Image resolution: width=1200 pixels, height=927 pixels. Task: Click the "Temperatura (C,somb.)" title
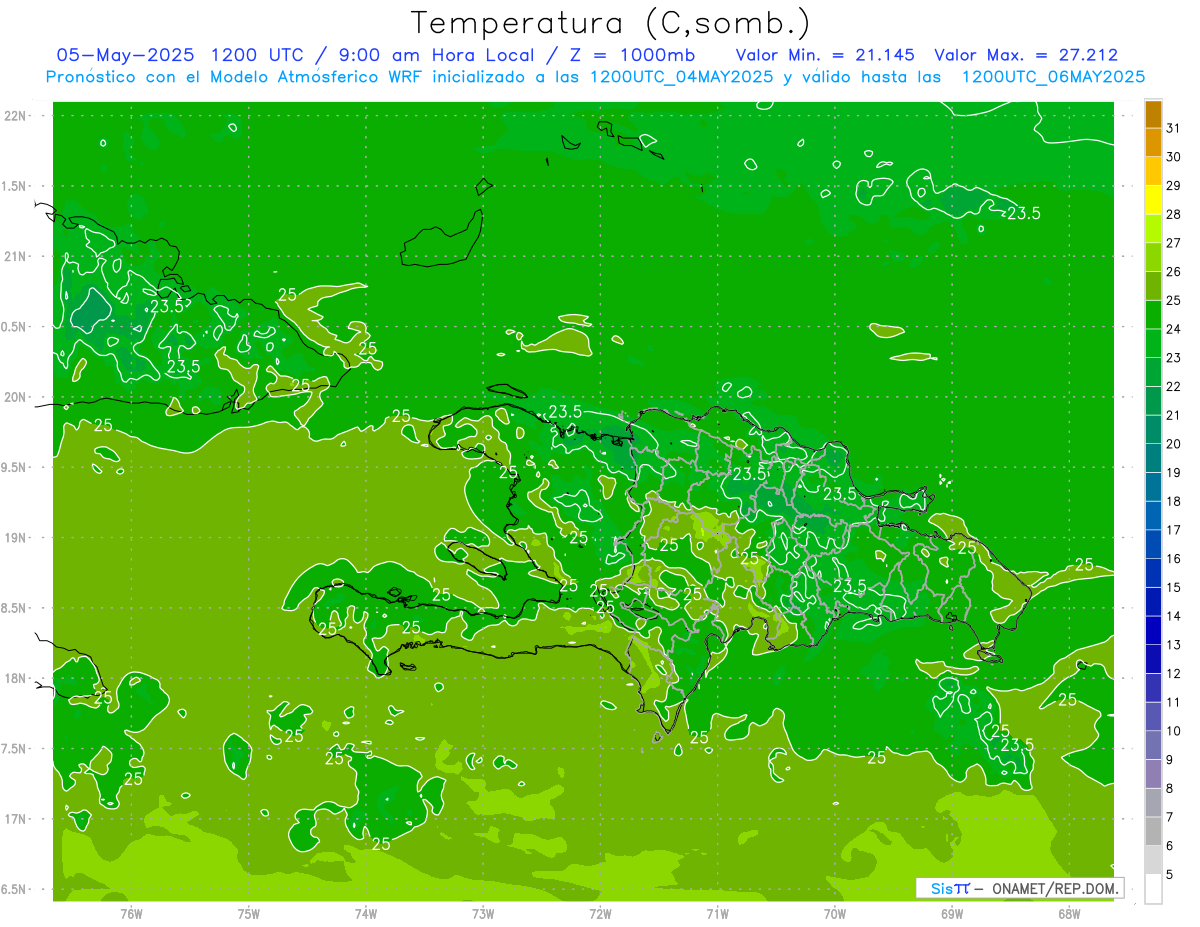[611, 23]
